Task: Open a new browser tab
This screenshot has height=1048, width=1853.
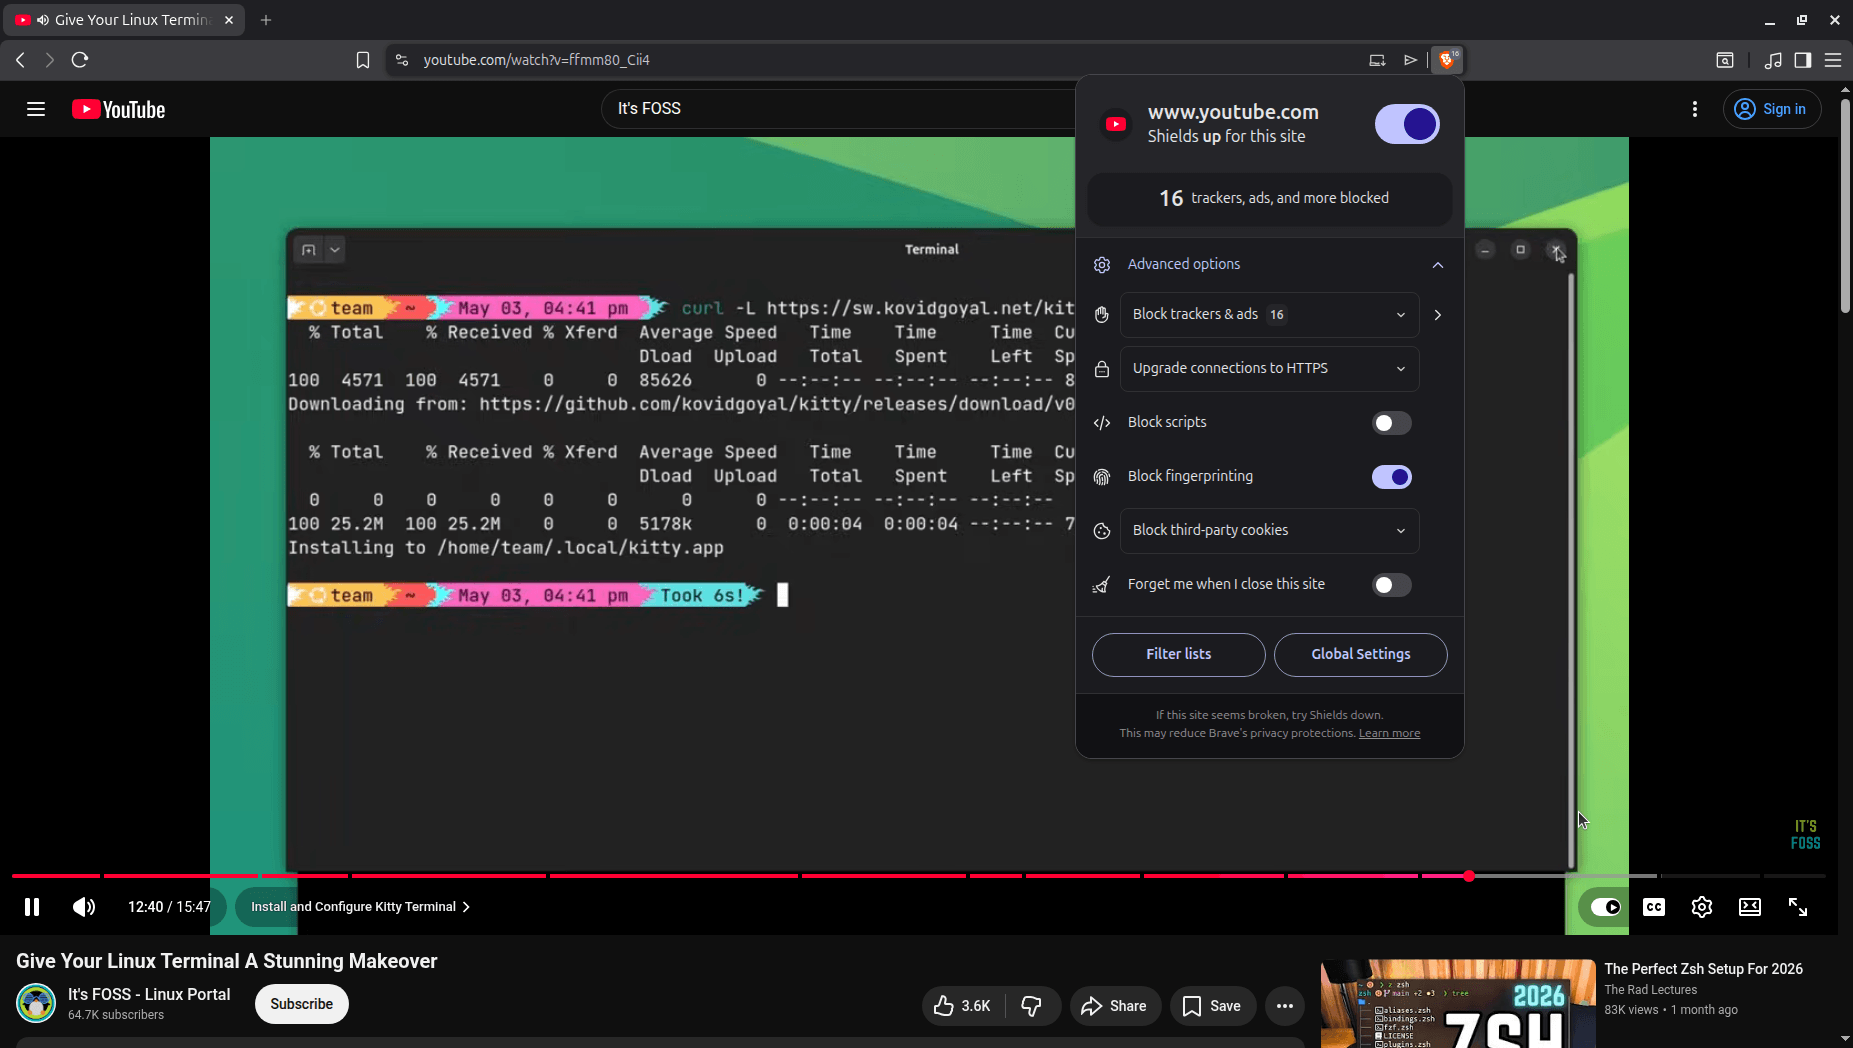Action: coord(266,20)
